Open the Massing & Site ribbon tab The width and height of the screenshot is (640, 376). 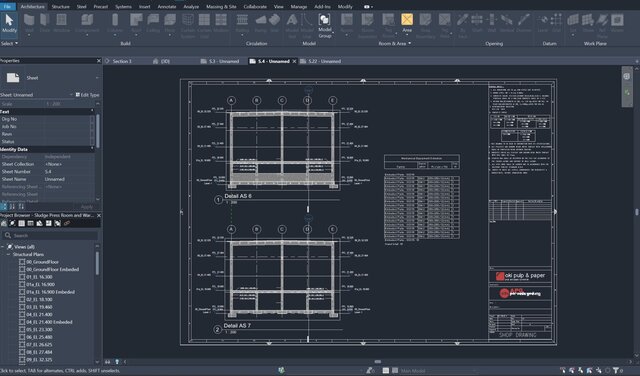pos(221,7)
